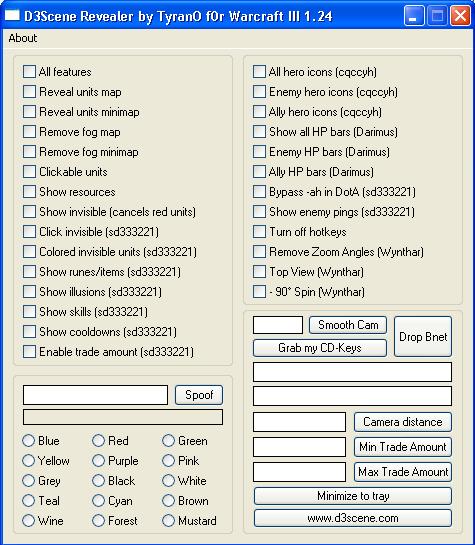This screenshot has height=545, width=475.
Task: Click Minimize to tray button
Action: [x=353, y=496]
